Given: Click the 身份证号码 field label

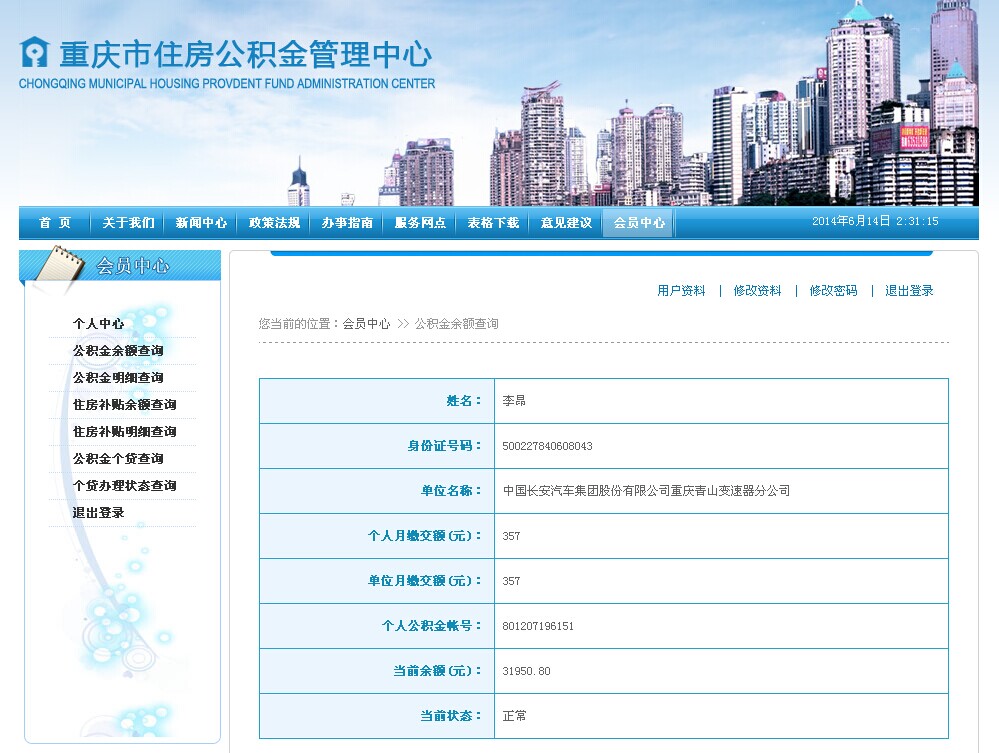Looking at the screenshot, I should 444,446.
